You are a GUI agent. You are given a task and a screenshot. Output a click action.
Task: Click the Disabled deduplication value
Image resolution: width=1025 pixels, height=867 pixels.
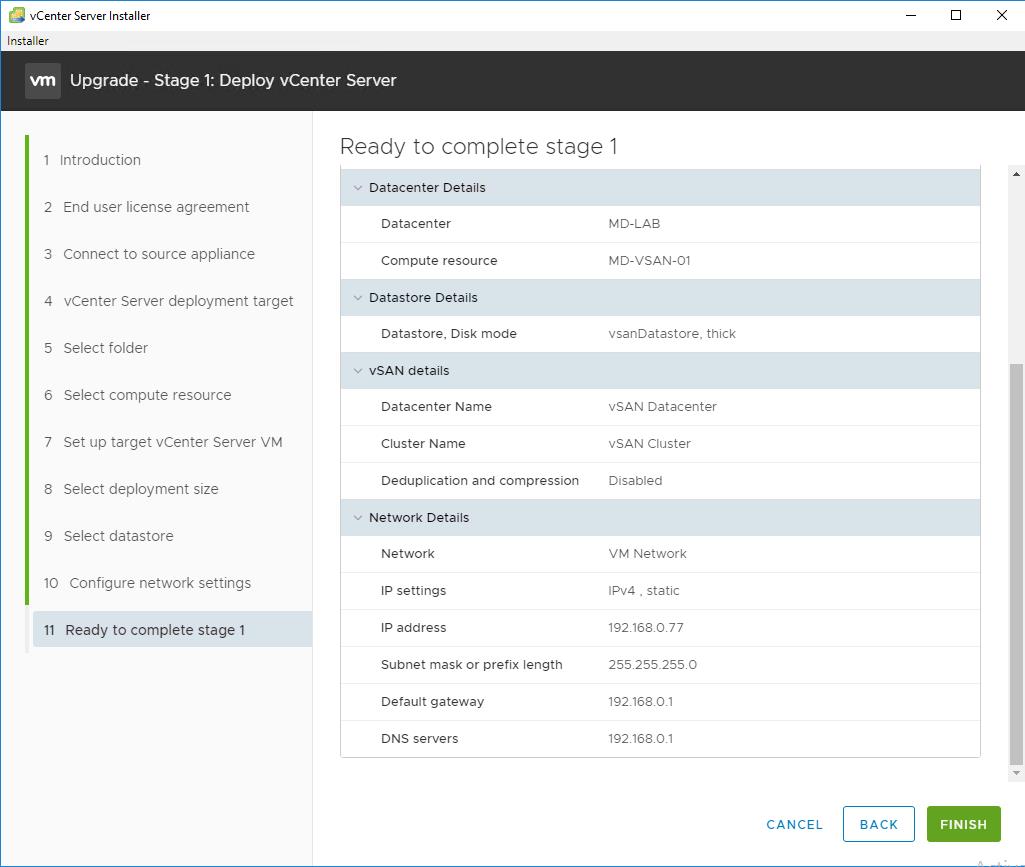click(635, 481)
